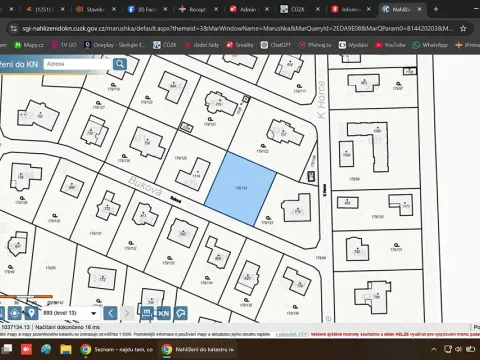Click the KN information tool button

click(163, 313)
